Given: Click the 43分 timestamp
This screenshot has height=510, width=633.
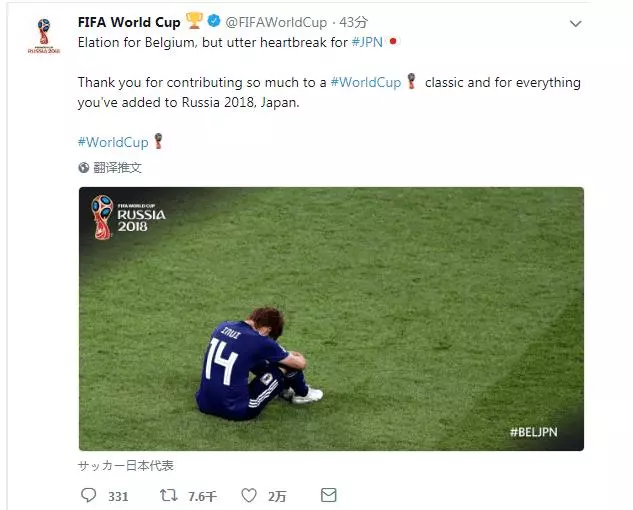Looking at the screenshot, I should click(x=353, y=22).
